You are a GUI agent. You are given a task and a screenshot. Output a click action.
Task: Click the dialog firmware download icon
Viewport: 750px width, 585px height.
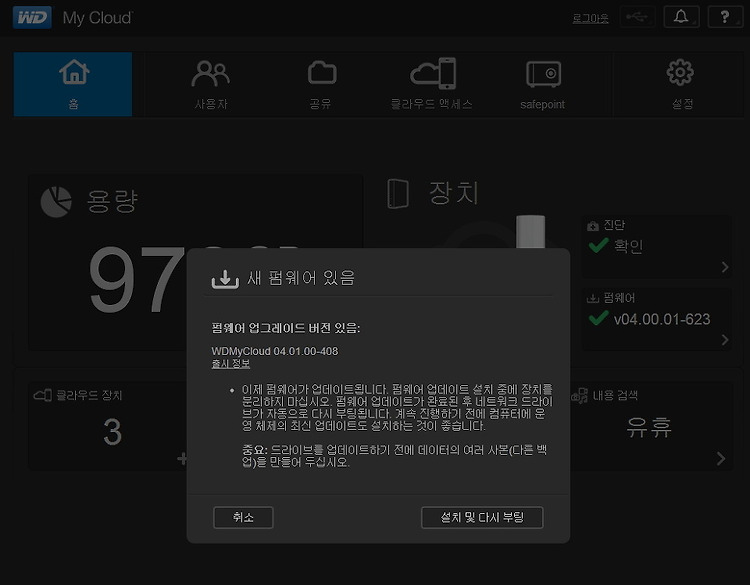point(225,279)
